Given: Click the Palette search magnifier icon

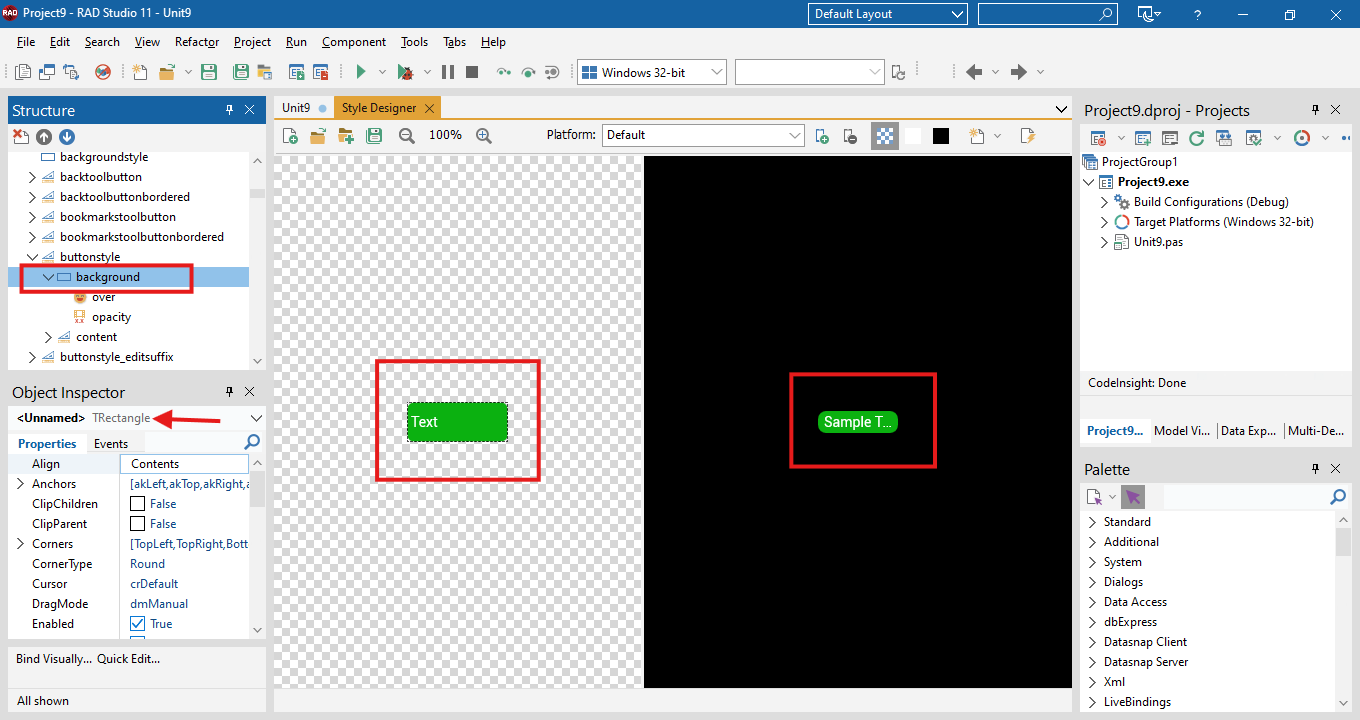Looking at the screenshot, I should (1338, 497).
